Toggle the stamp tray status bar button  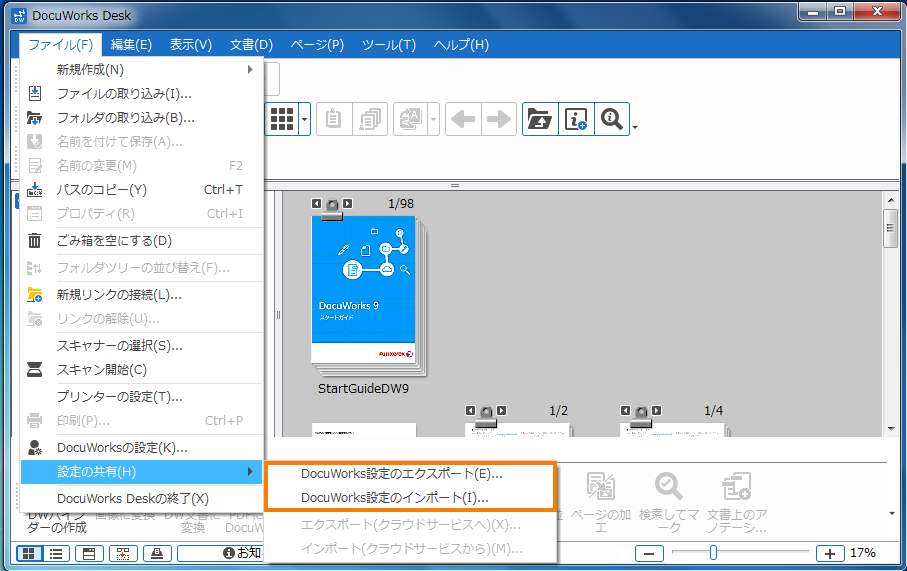tap(157, 554)
